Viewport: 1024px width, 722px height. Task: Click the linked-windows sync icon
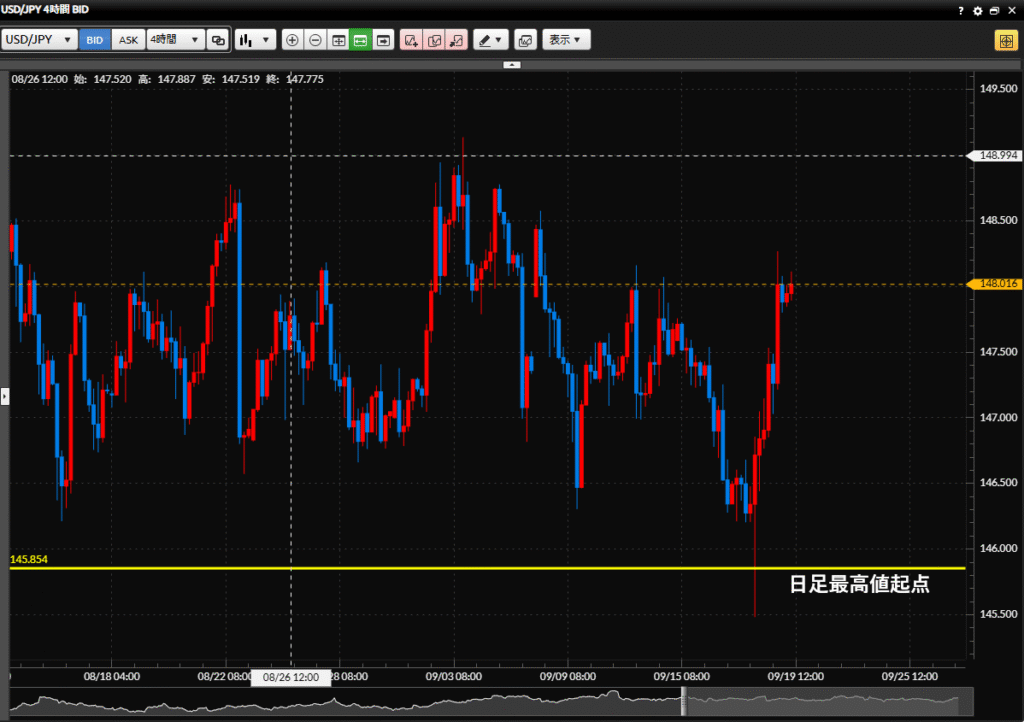(217, 40)
